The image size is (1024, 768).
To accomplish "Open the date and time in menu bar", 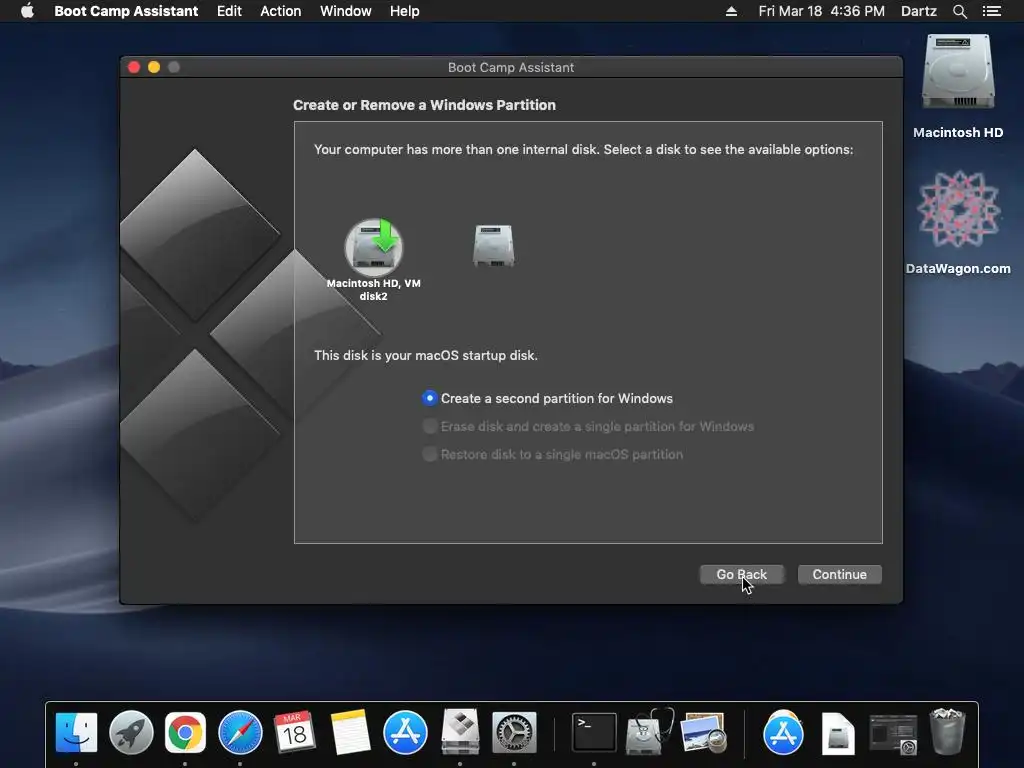I will [822, 11].
